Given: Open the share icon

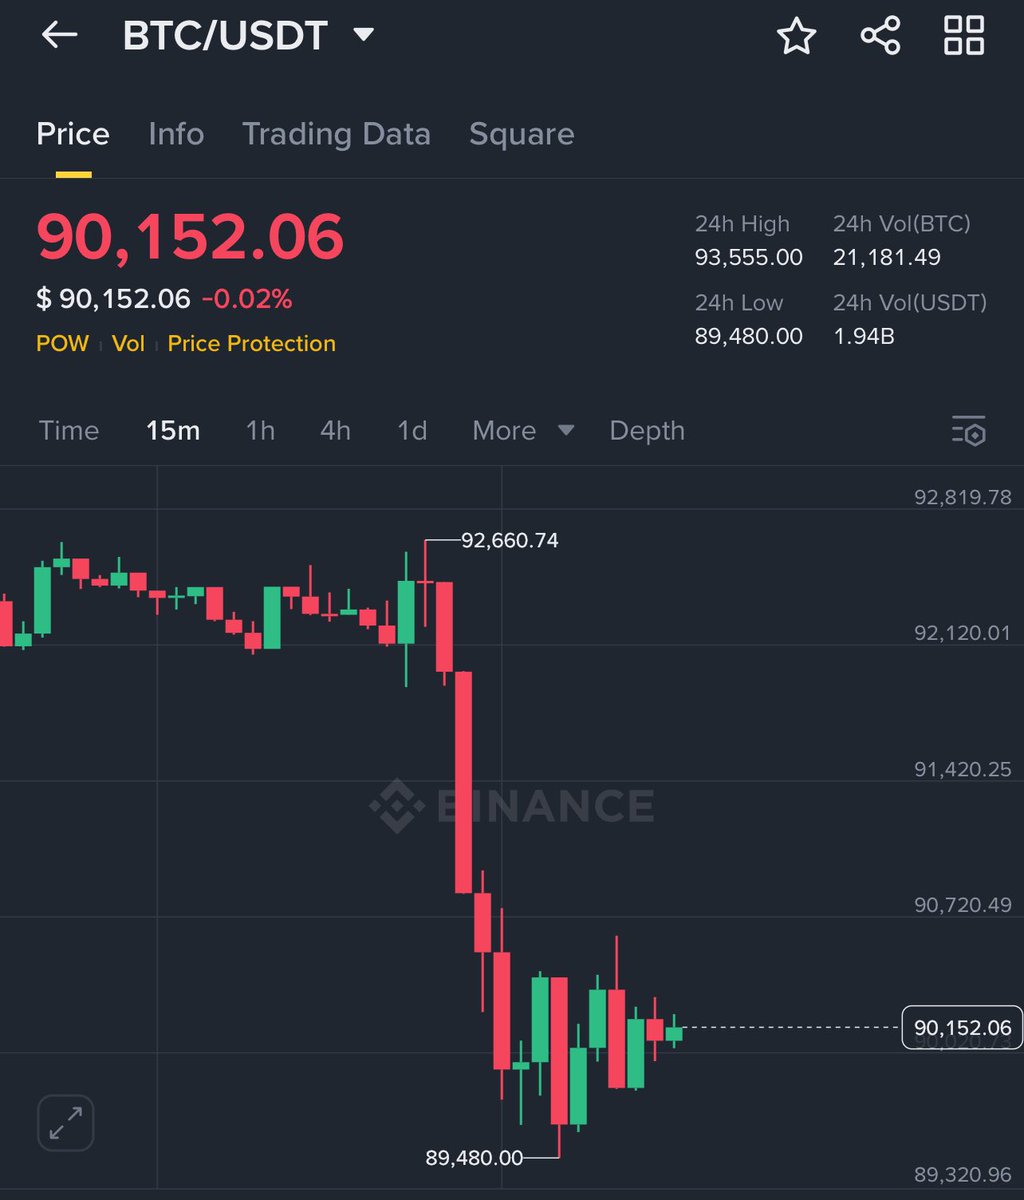Looking at the screenshot, I should [x=880, y=35].
